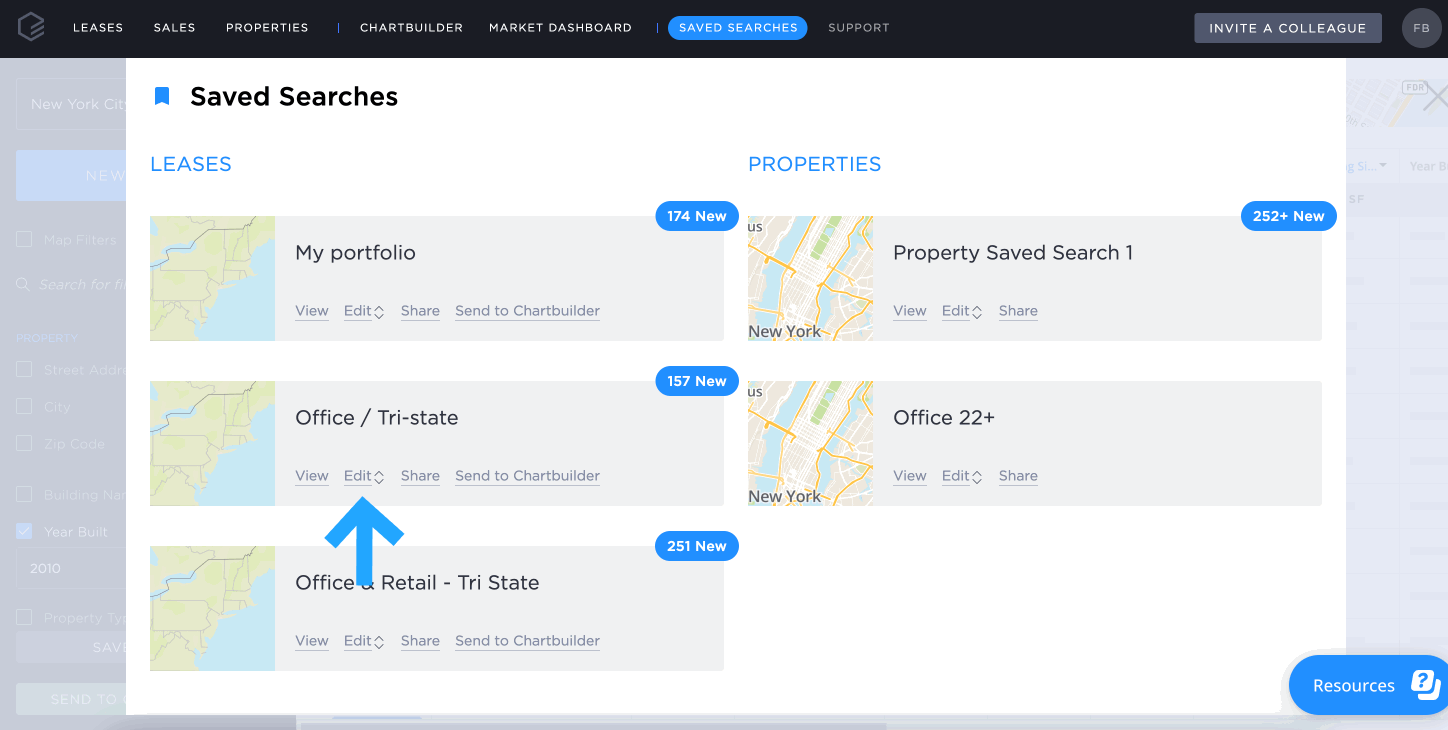
Task: Click the 251 New badge on Office & Retail
Action: (x=697, y=546)
